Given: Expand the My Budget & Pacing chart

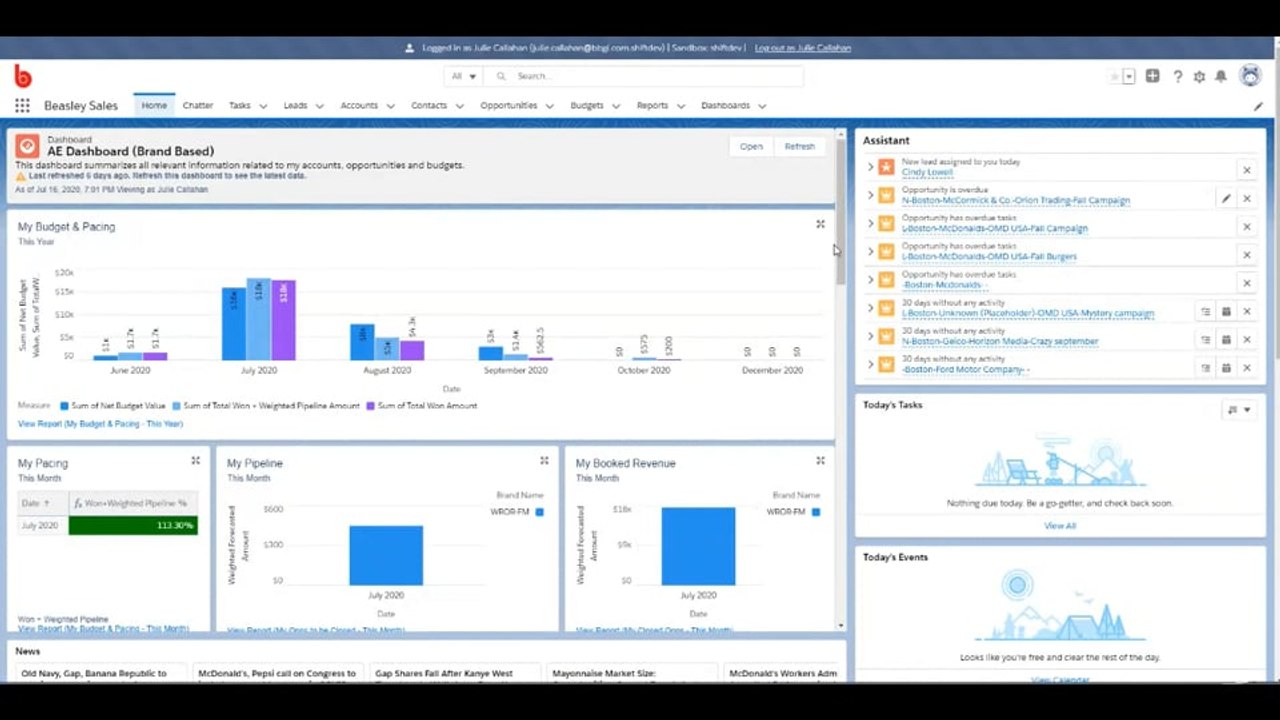Looking at the screenshot, I should (820, 225).
